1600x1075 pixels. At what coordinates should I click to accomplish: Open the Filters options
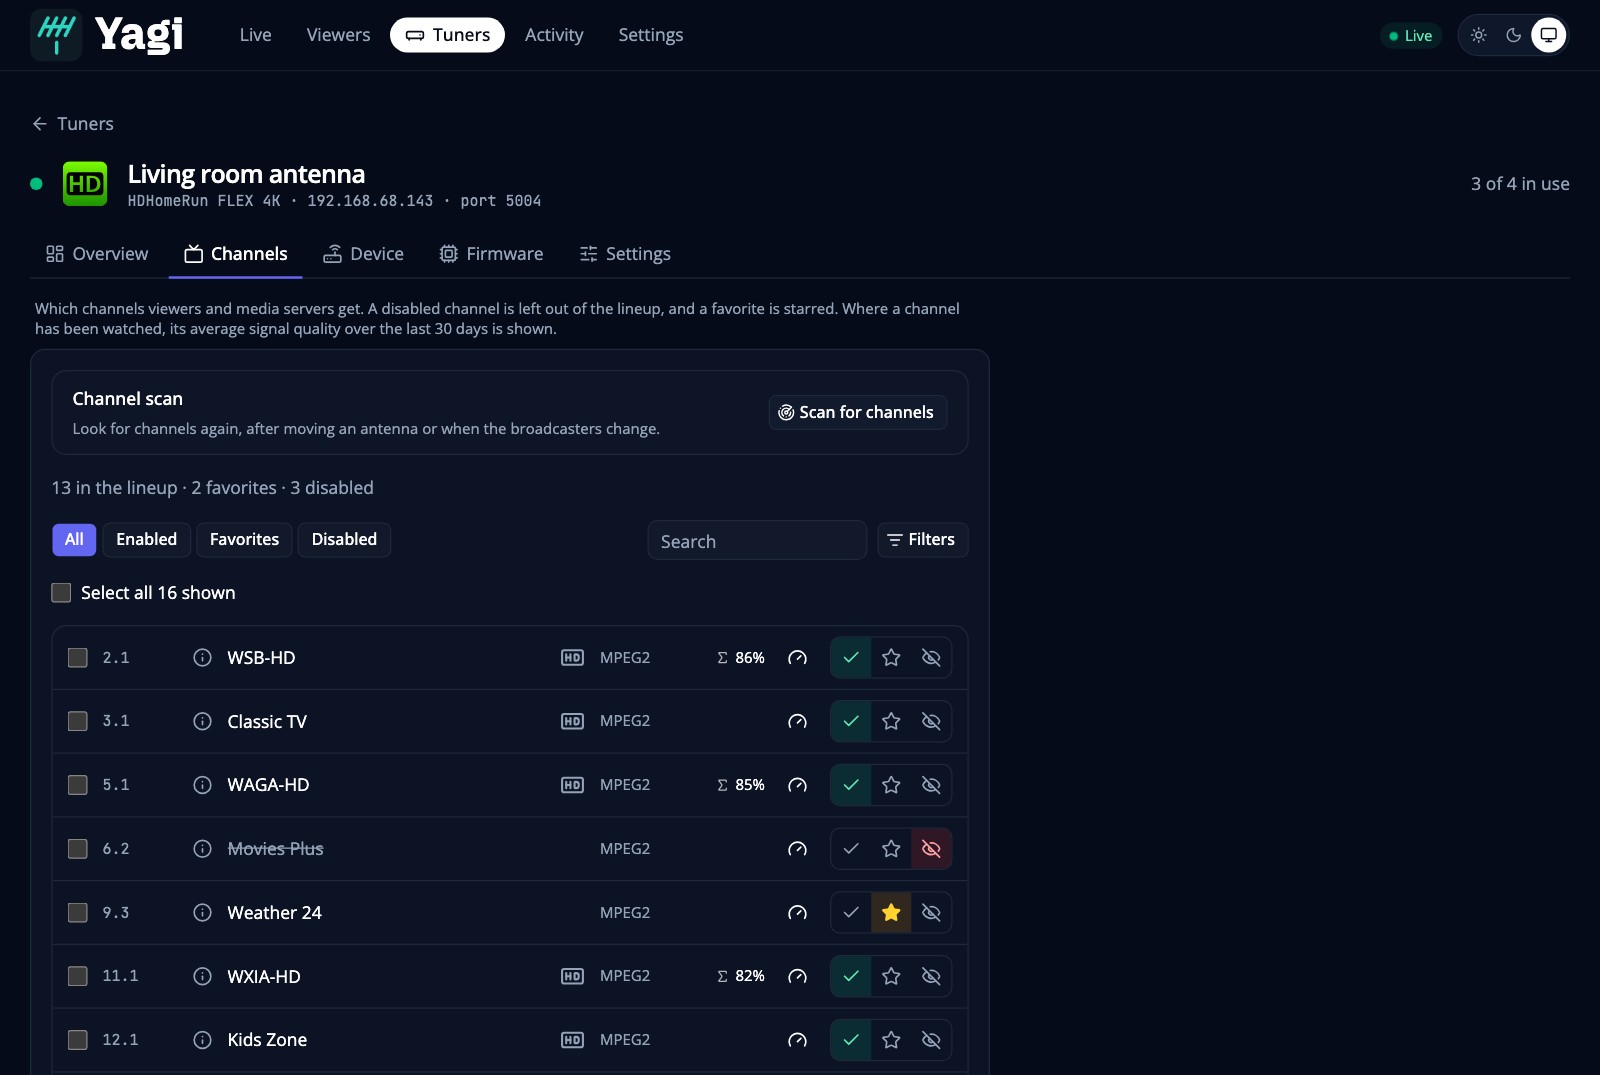(x=922, y=540)
